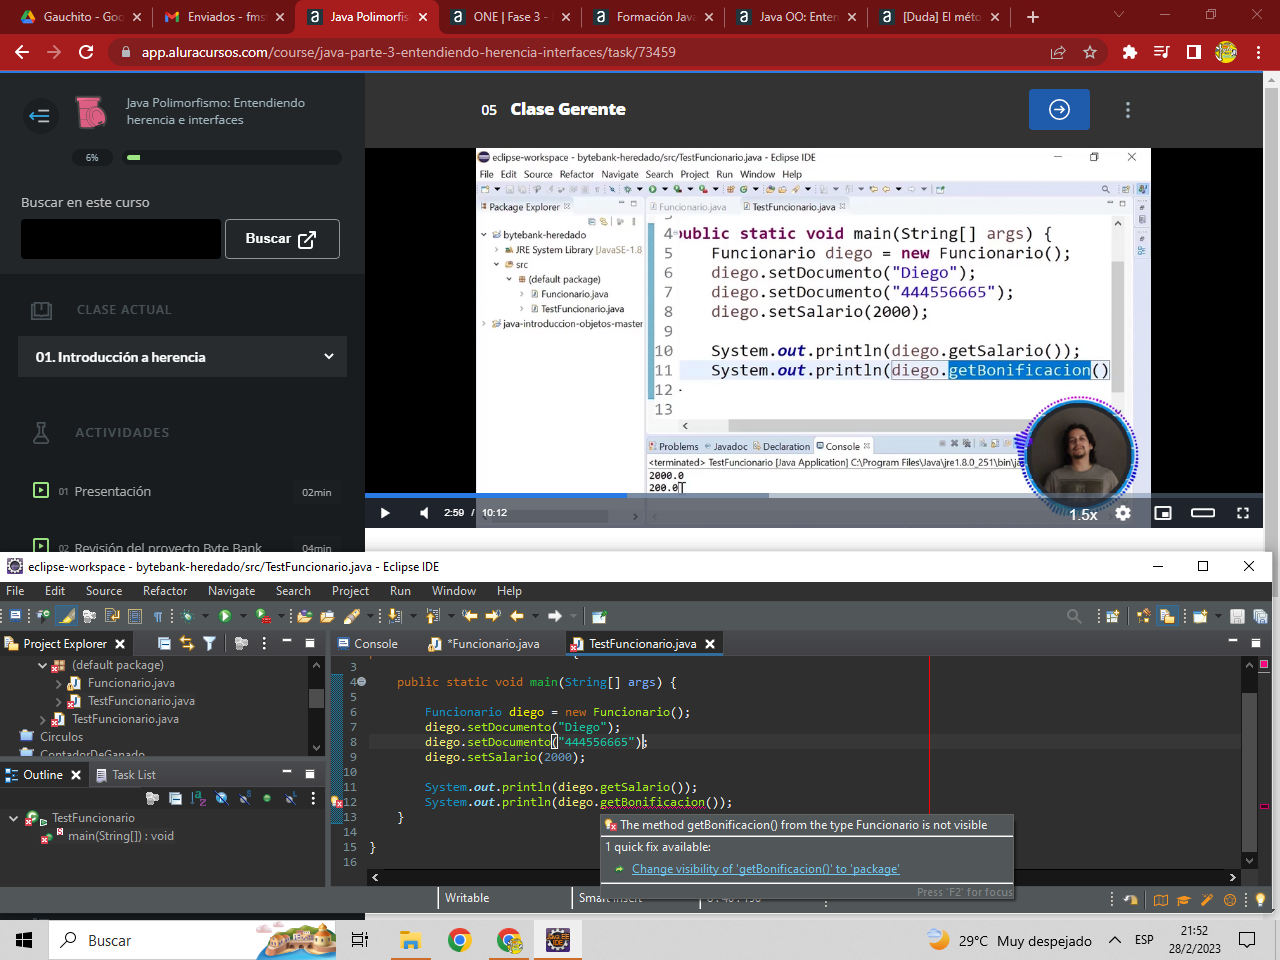The width and height of the screenshot is (1280, 960).
Task: Click the Last Edit Location arrow icon
Action: point(470,616)
